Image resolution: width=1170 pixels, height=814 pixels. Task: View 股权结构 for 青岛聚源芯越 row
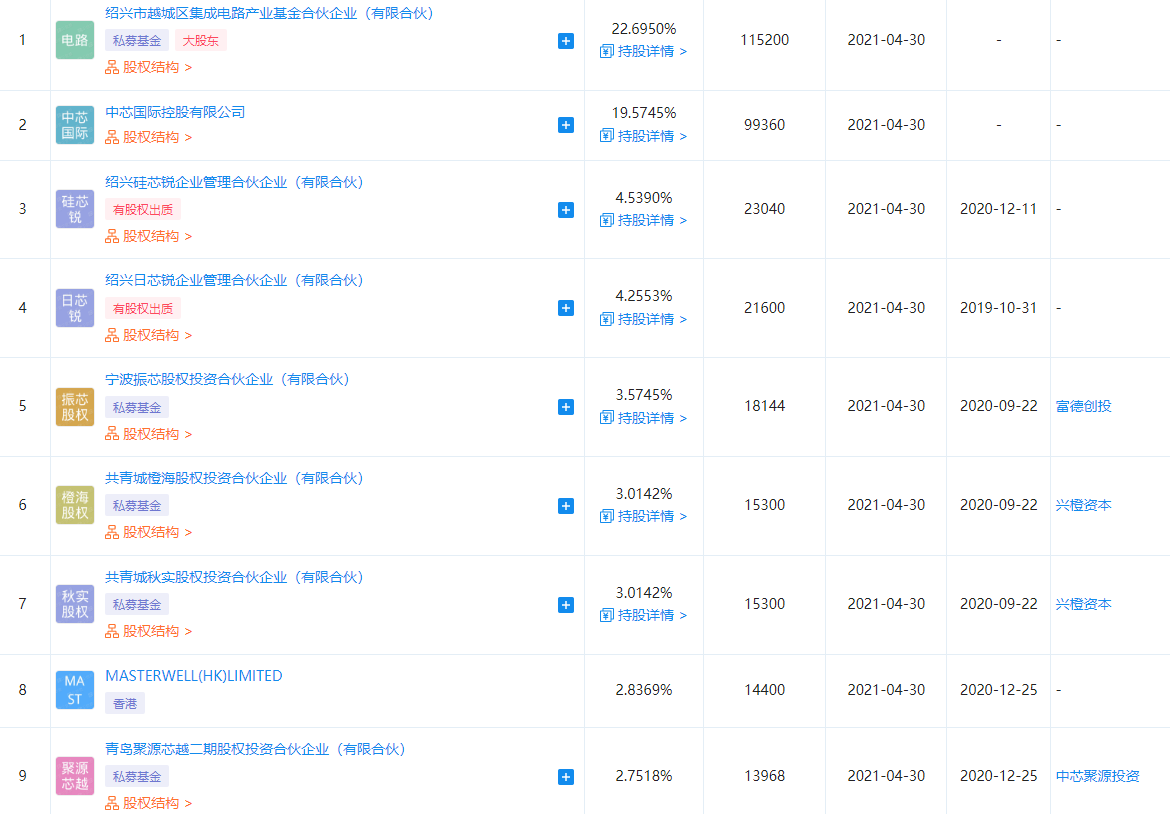point(148,803)
